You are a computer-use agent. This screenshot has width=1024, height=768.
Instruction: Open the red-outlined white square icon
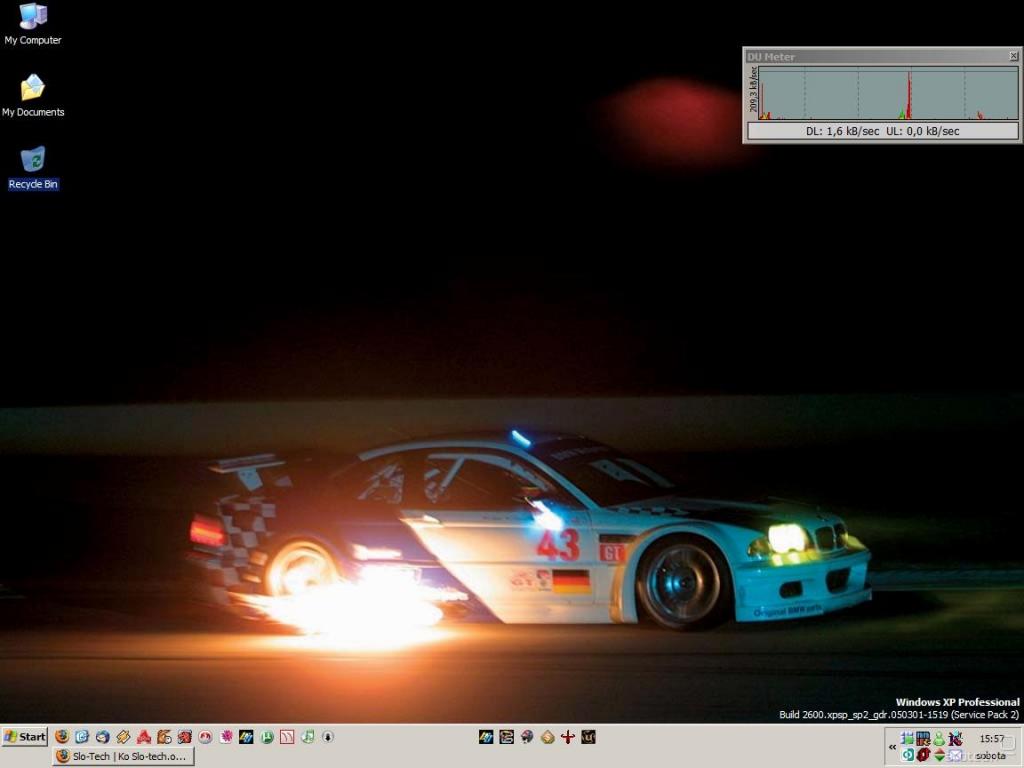[x=287, y=737]
